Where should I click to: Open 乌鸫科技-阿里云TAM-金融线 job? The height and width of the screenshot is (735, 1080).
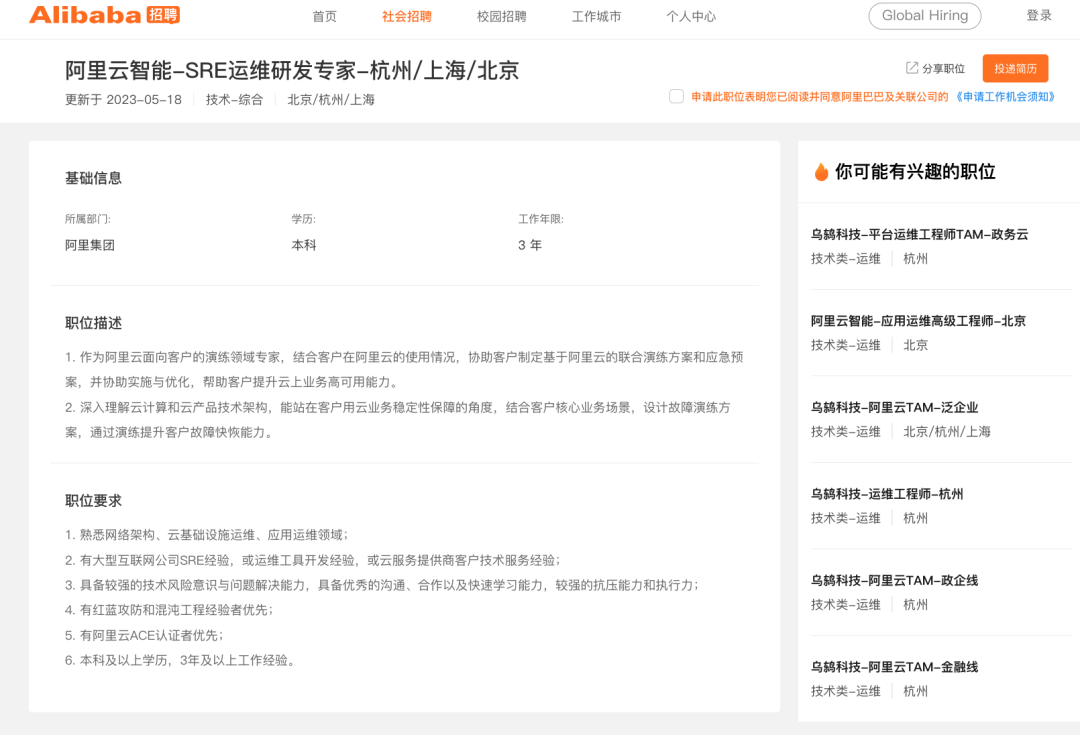tap(894, 667)
